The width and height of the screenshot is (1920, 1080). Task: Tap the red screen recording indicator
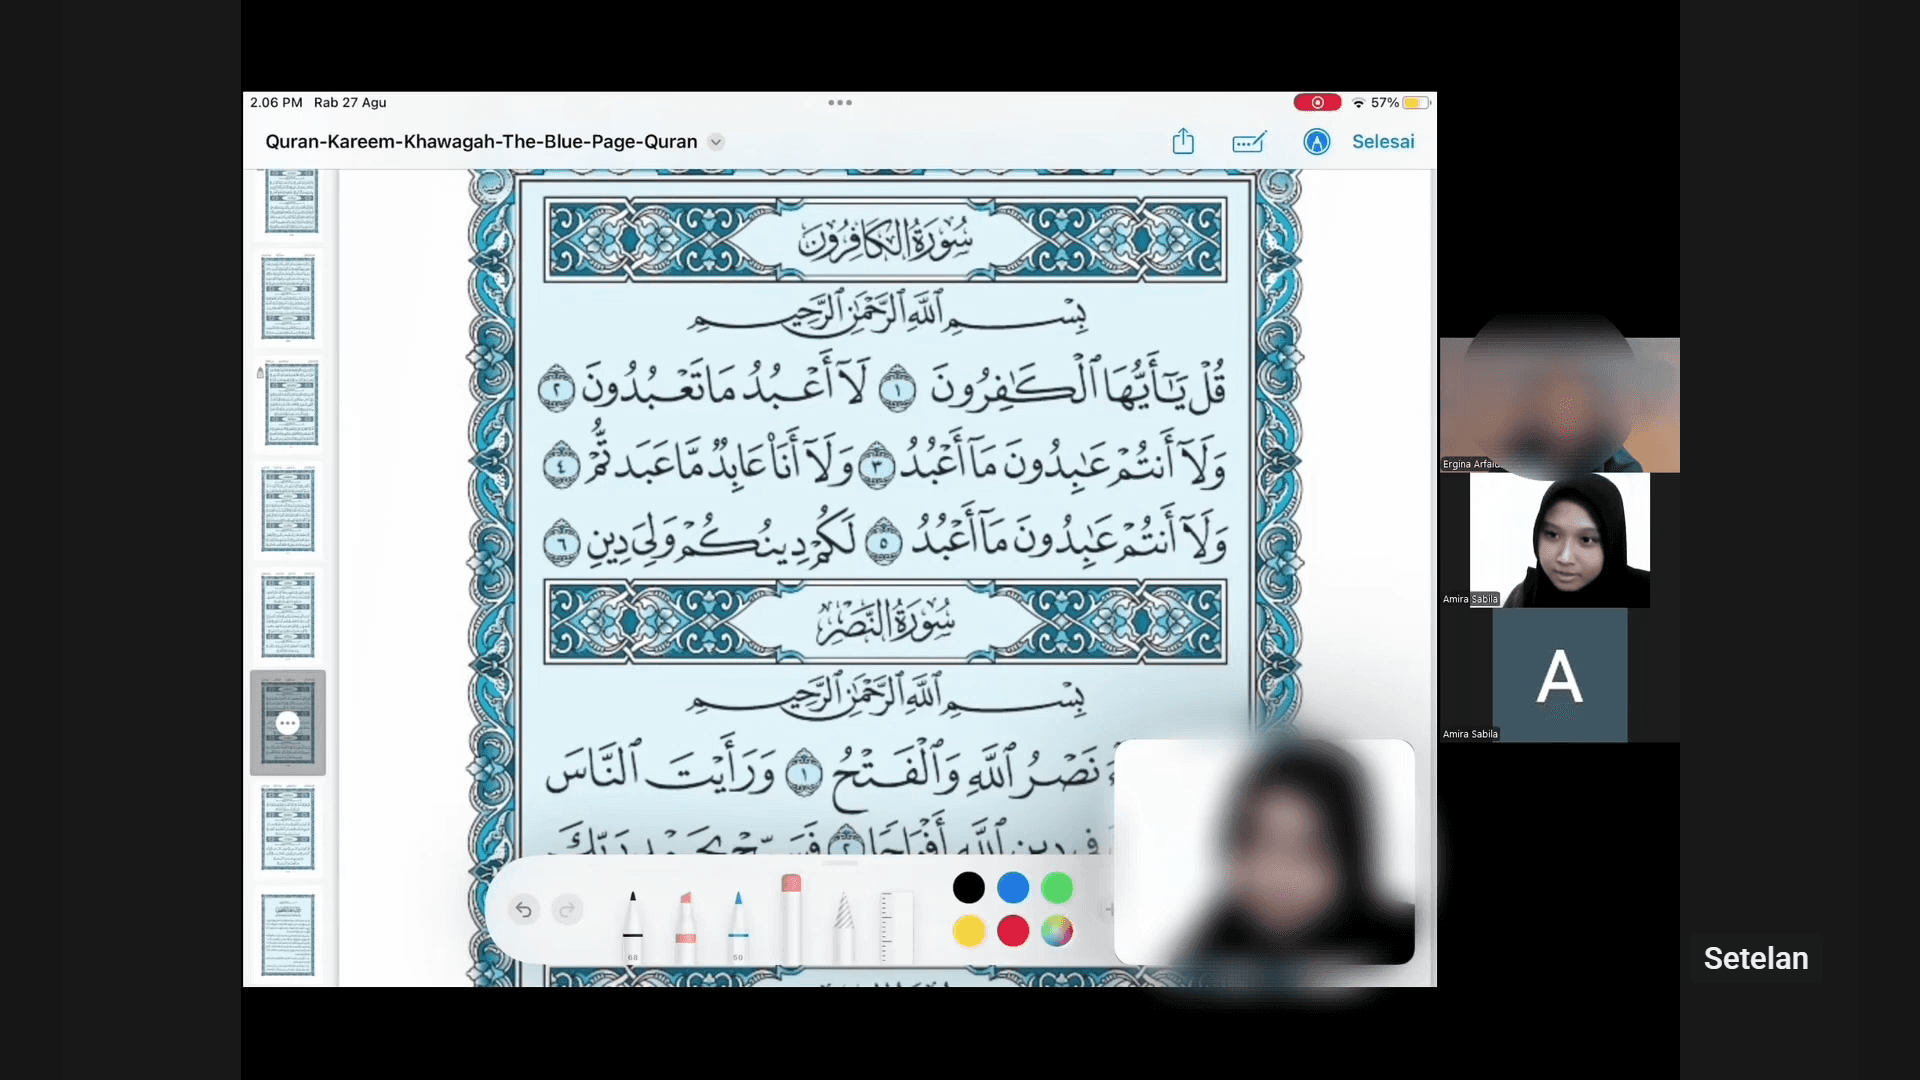coord(1317,102)
